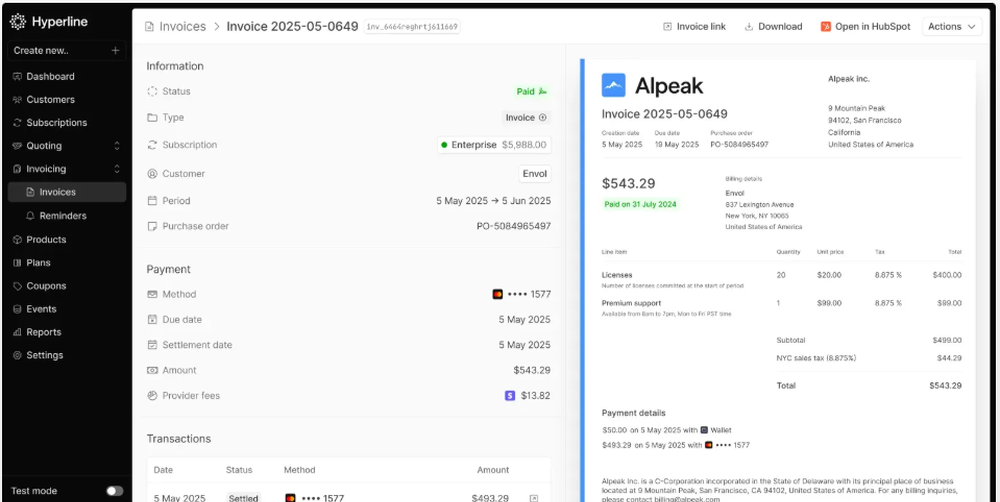
Task: Click the plus icon beside Create new
Action: pos(115,50)
